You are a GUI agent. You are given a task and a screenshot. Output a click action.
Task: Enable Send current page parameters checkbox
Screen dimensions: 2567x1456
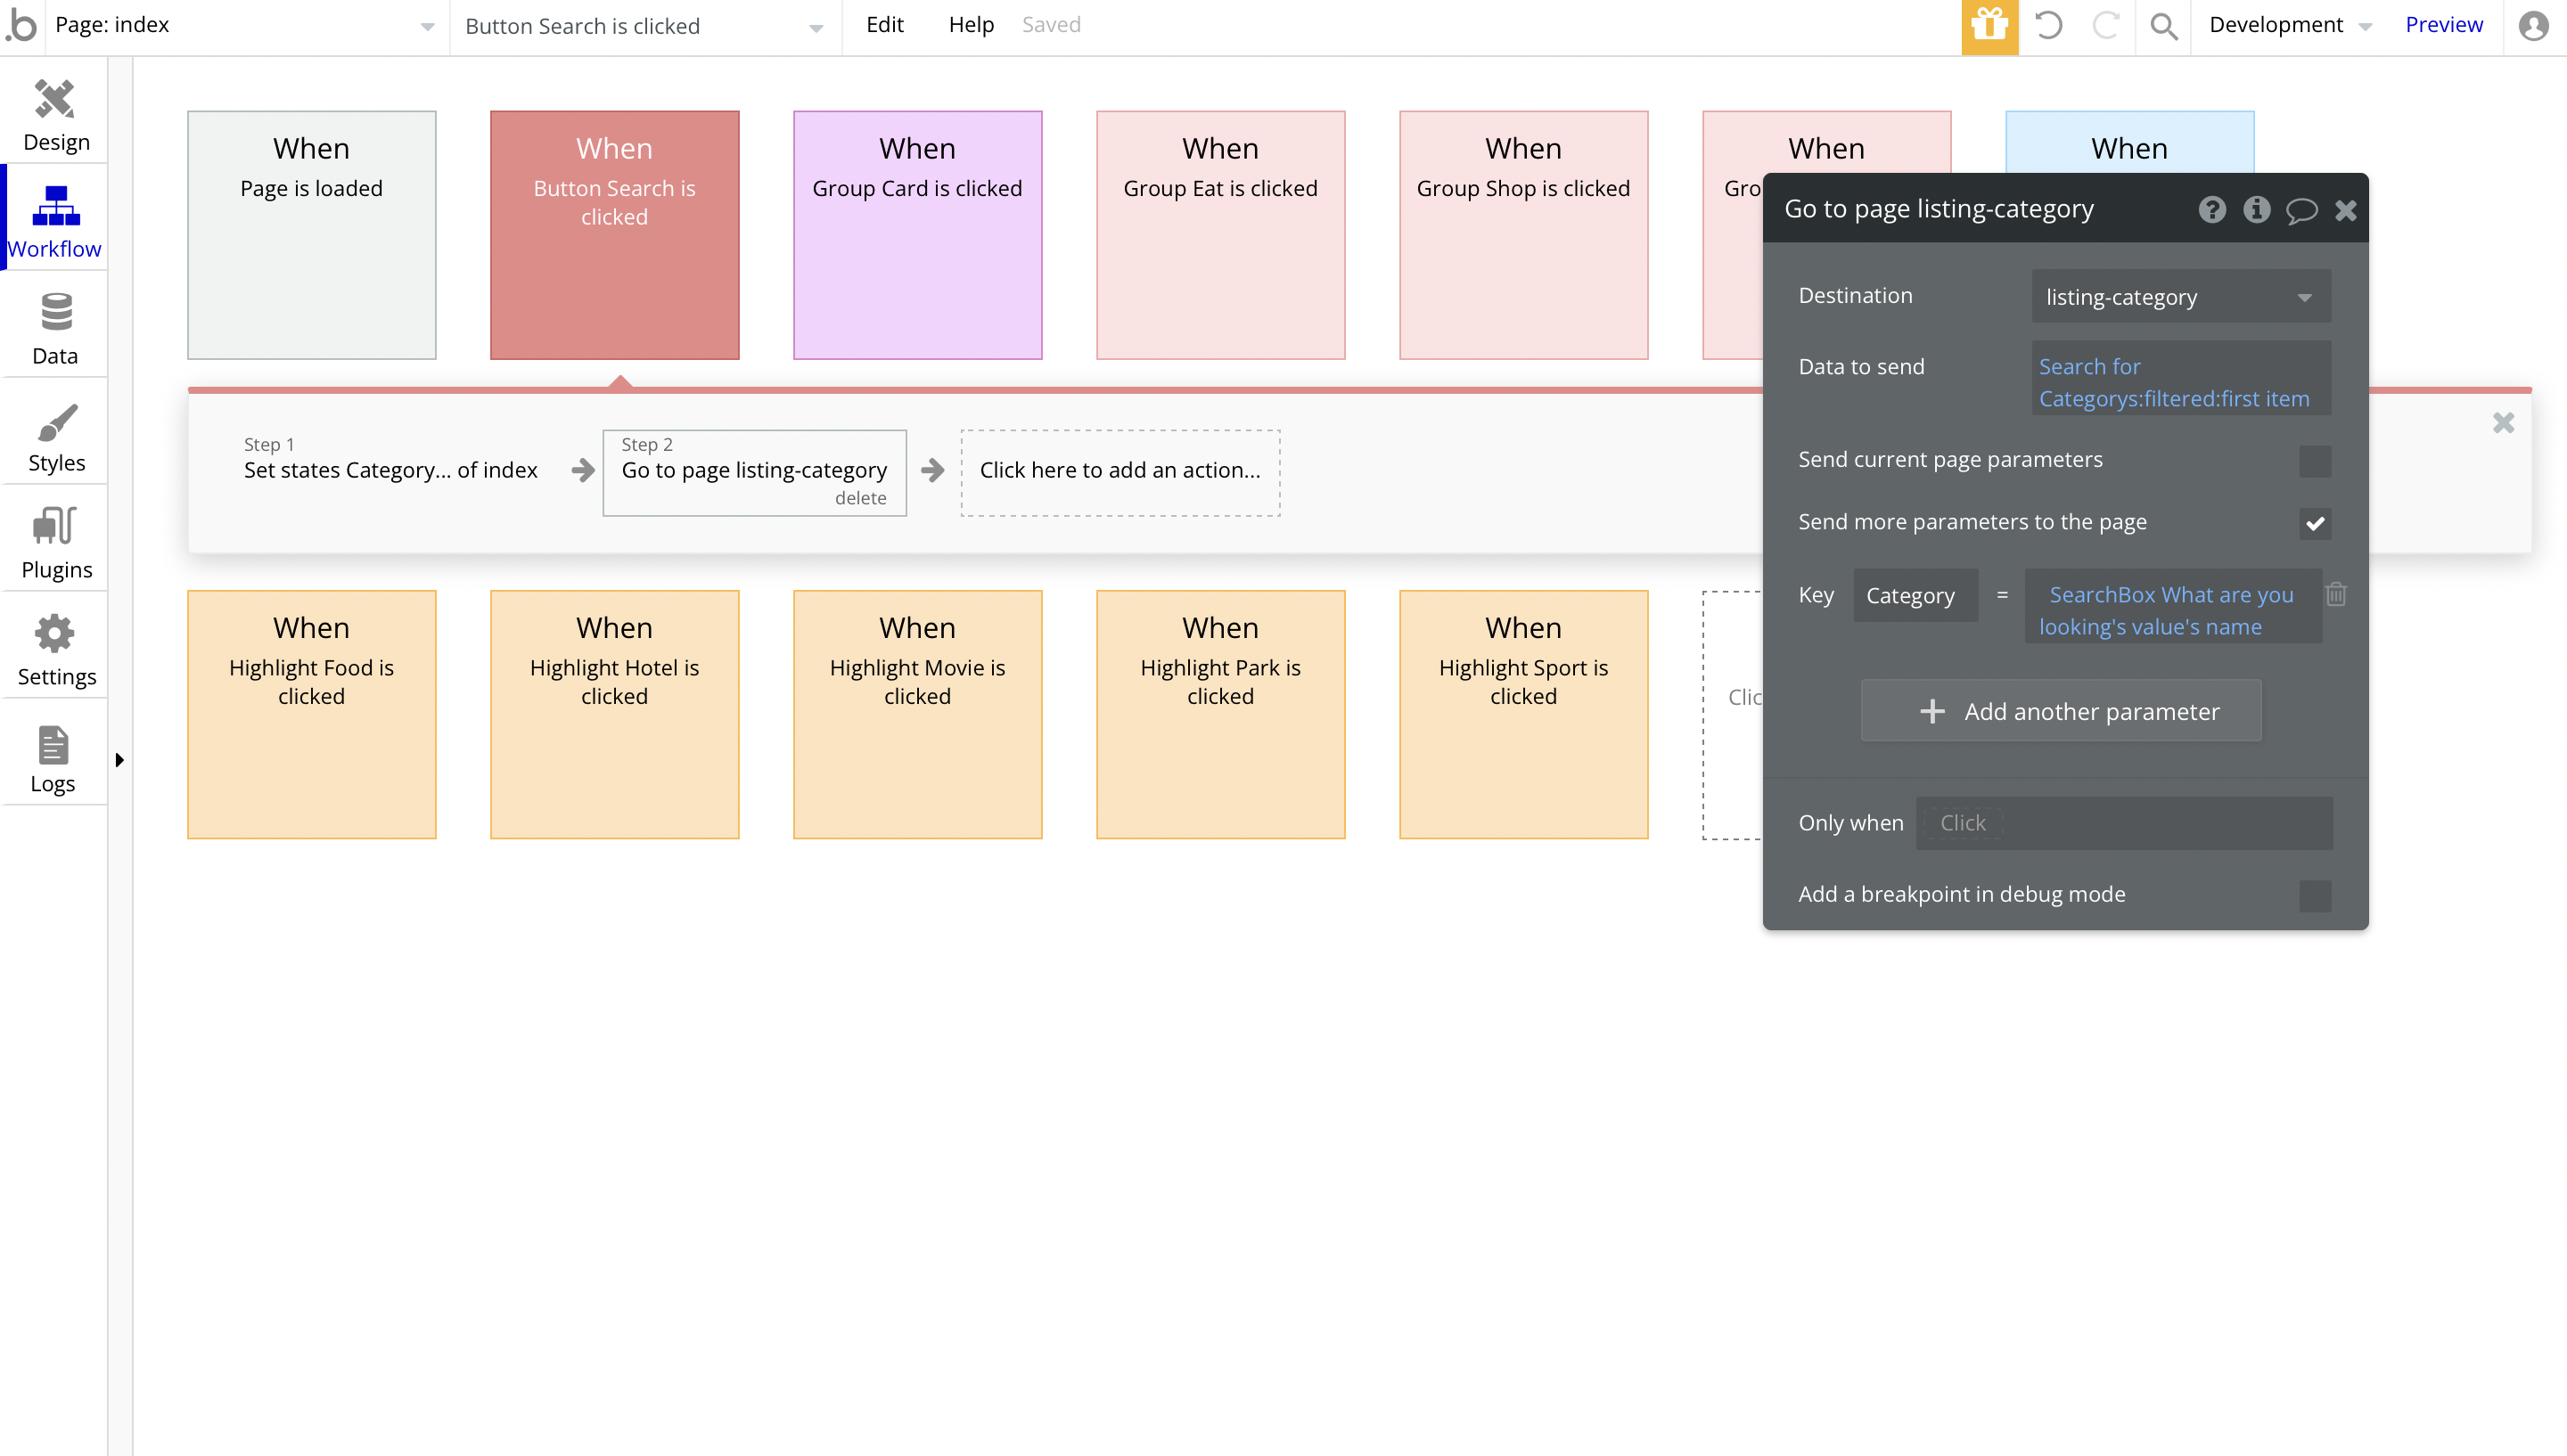pyautogui.click(x=2314, y=461)
